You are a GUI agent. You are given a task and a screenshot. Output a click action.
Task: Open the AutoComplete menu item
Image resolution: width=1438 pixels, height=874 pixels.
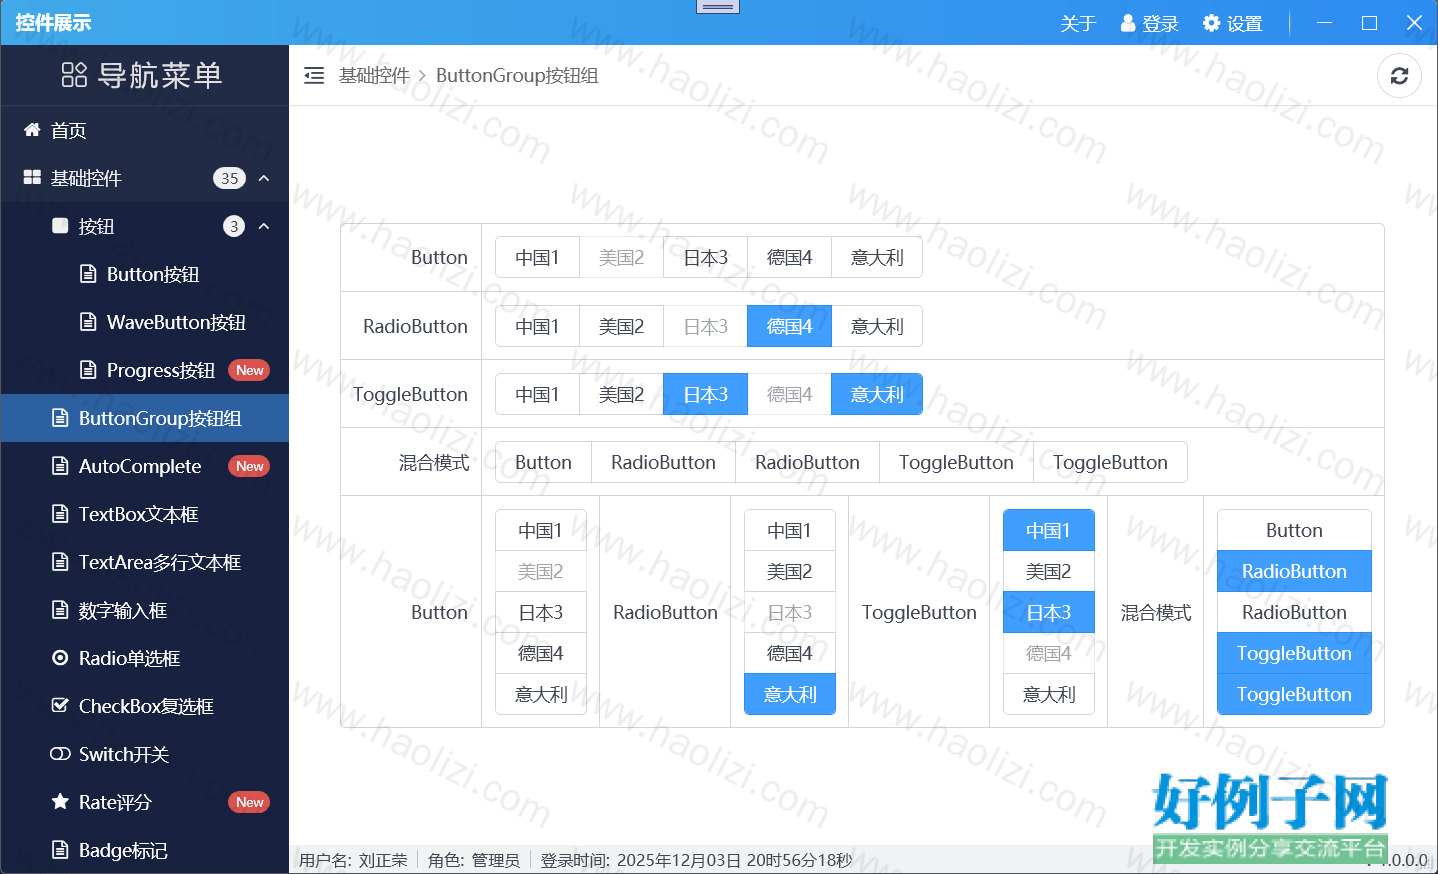pyautogui.click(x=144, y=466)
